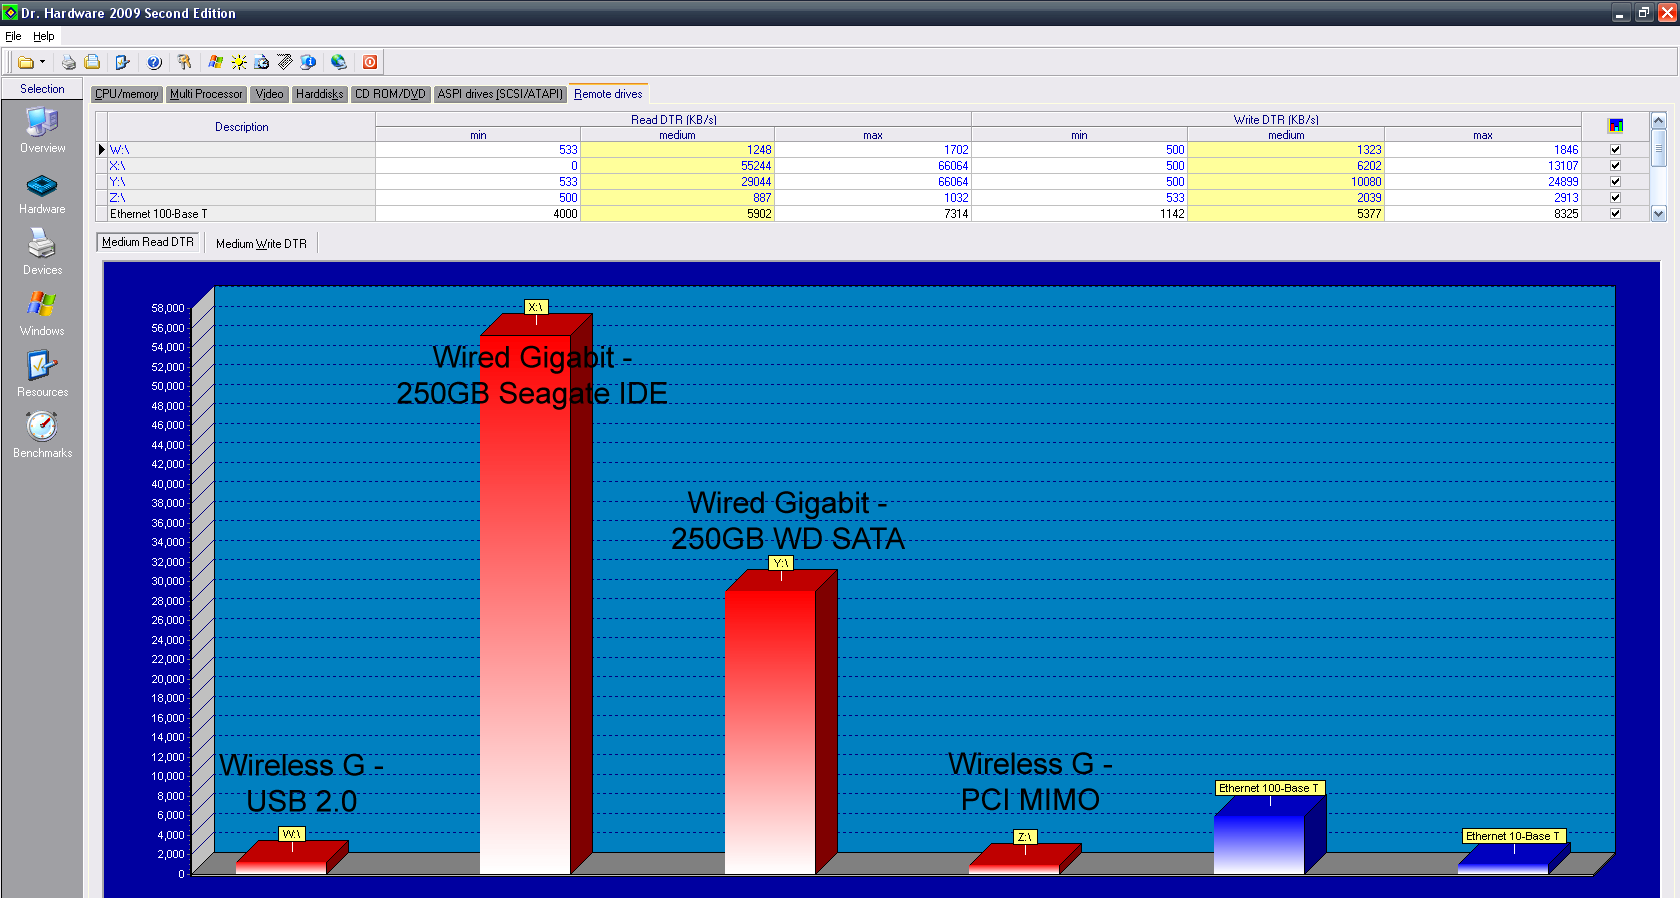1680x898 pixels.
Task: Uncheck the Y:\ row checkbox
Action: pyautogui.click(x=1615, y=182)
